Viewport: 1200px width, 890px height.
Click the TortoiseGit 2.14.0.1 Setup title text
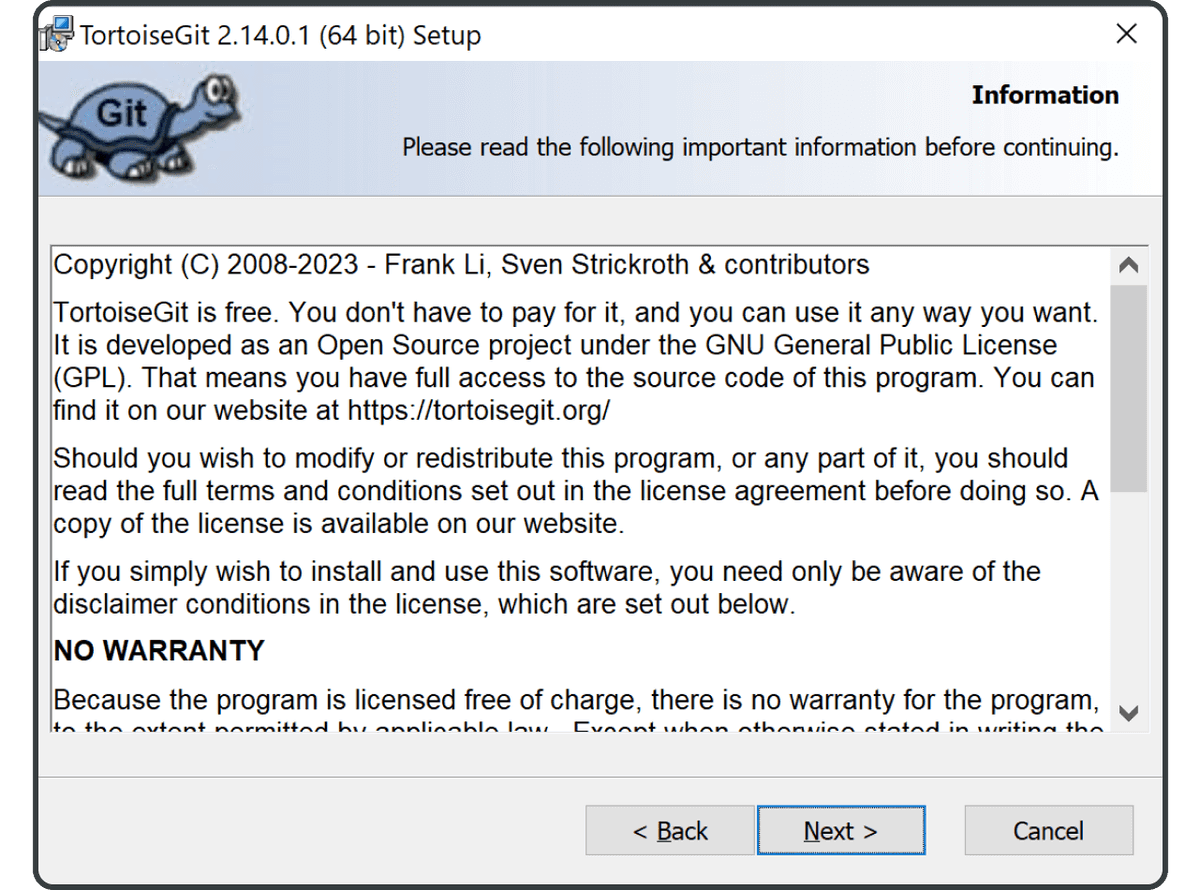tap(280, 35)
